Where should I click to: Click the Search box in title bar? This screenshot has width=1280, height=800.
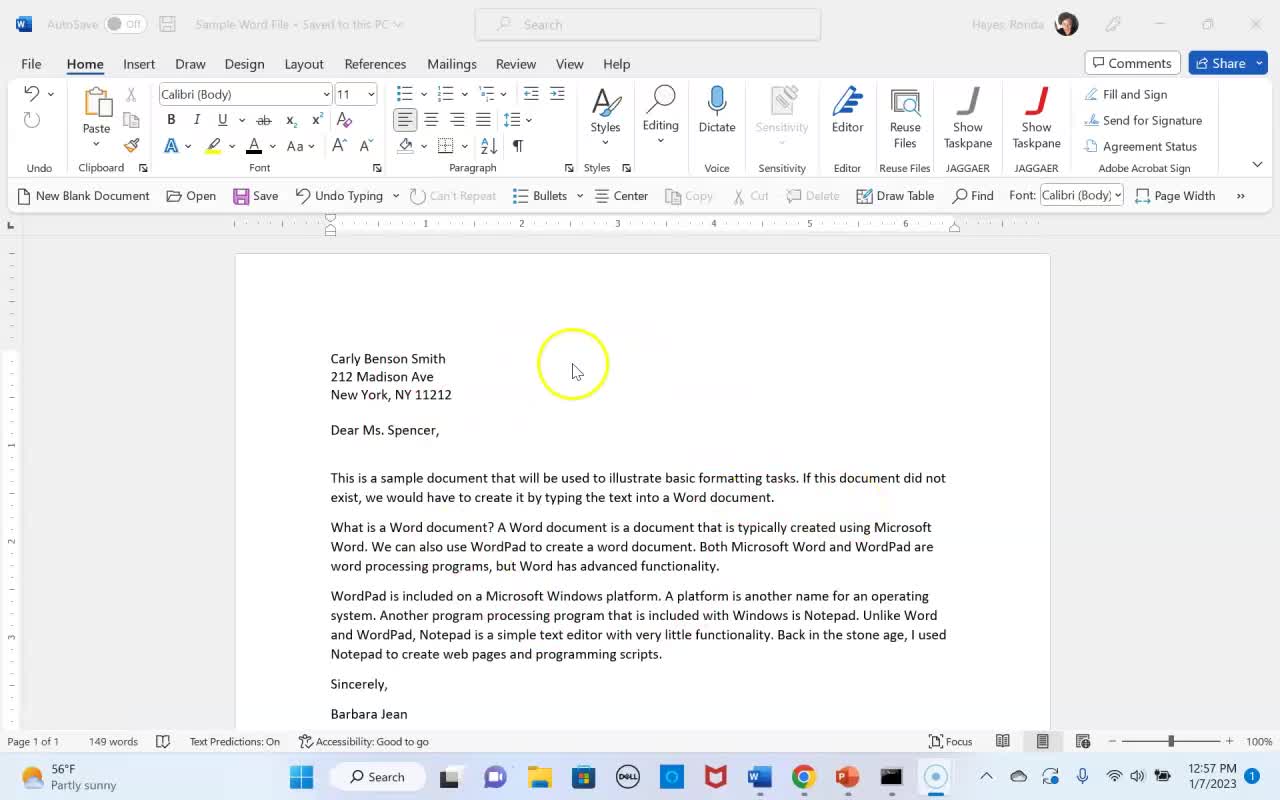pyautogui.click(x=648, y=24)
